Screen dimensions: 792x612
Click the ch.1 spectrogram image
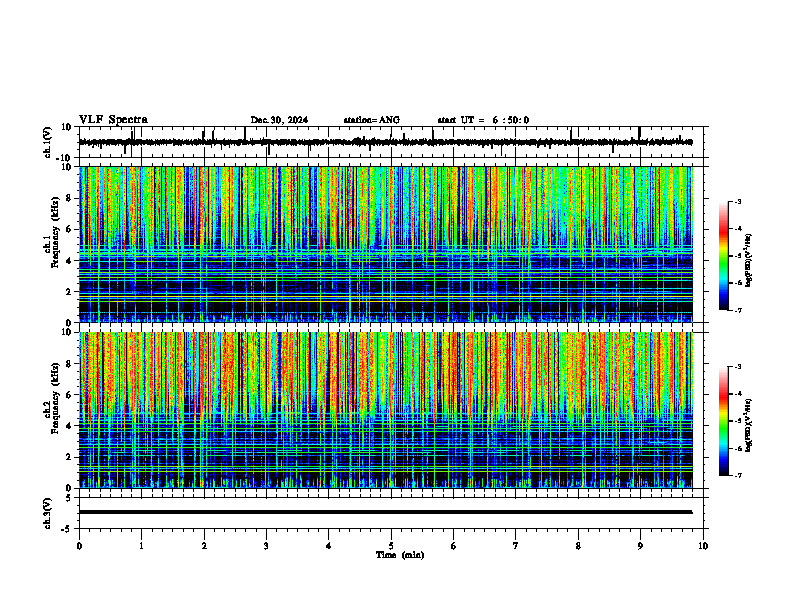point(386,244)
